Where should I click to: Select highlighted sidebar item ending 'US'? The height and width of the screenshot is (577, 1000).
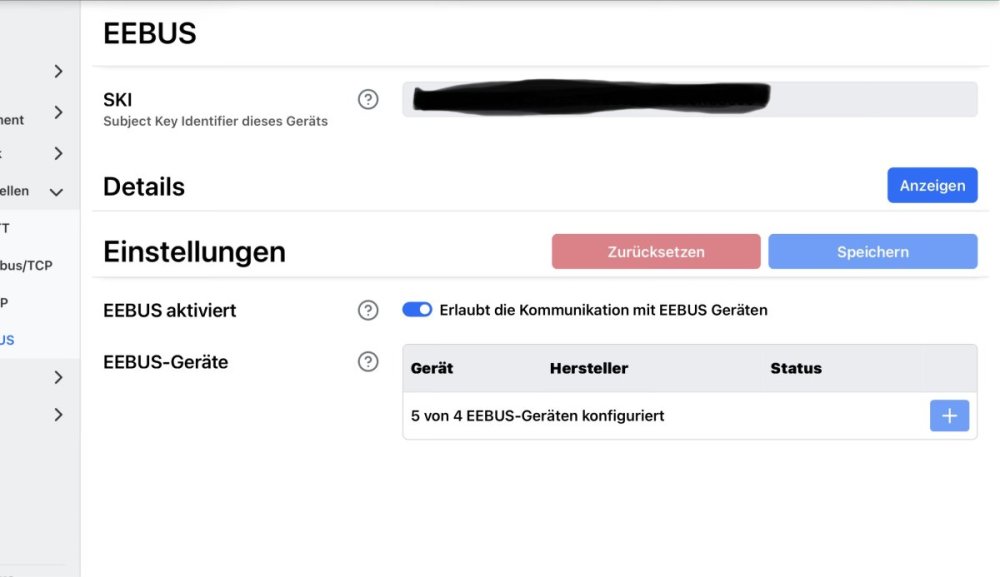[7, 340]
